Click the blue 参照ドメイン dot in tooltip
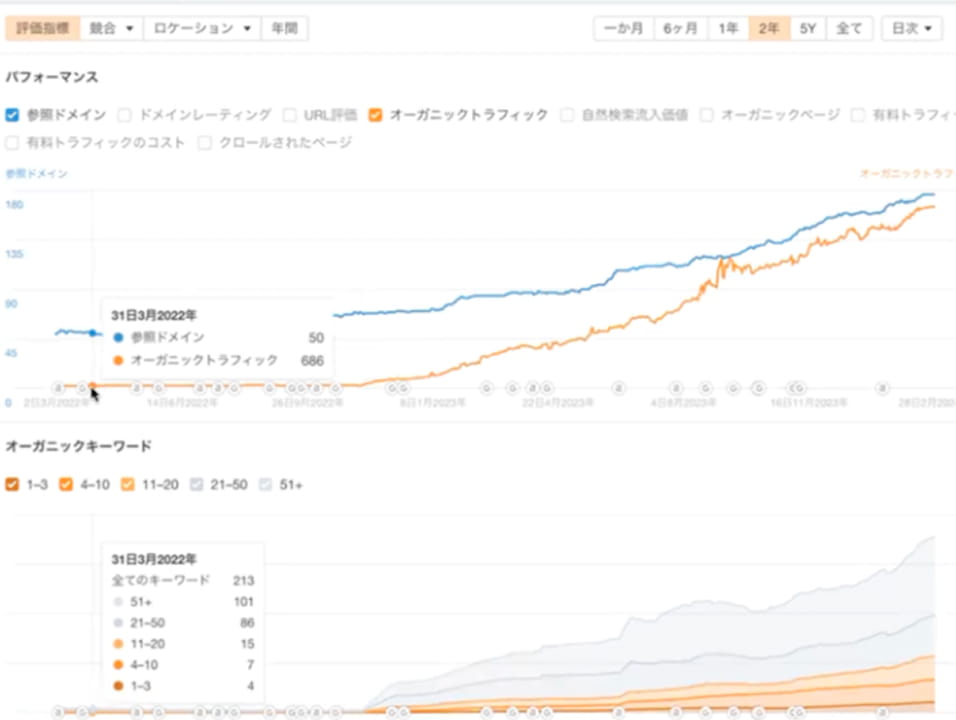Image resolution: width=956 pixels, height=720 pixels. (x=118, y=337)
